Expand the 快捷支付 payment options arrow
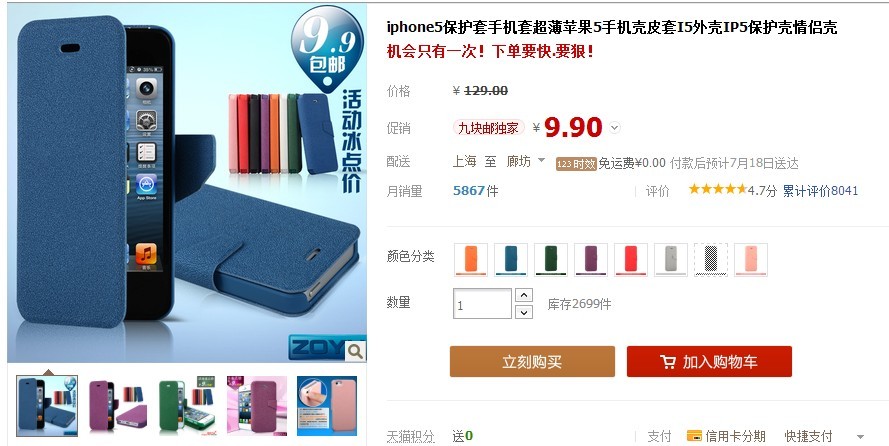 coord(860,437)
